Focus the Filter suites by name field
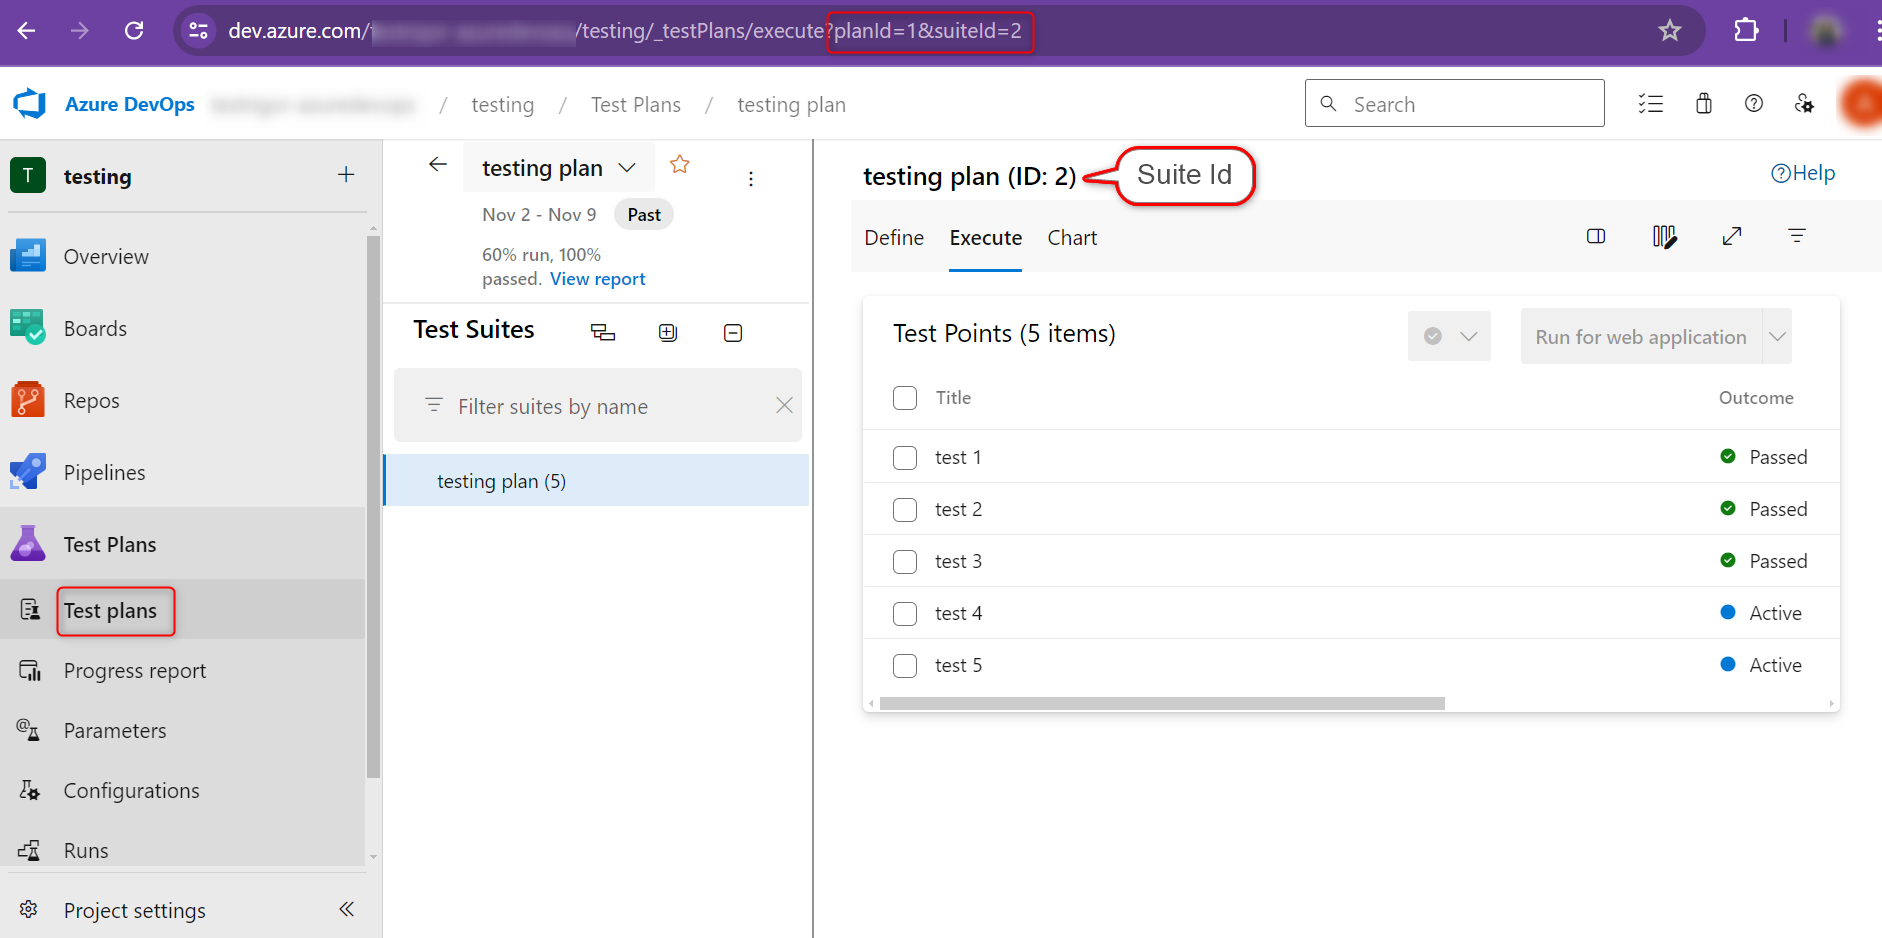Image resolution: width=1882 pixels, height=938 pixels. (600, 407)
